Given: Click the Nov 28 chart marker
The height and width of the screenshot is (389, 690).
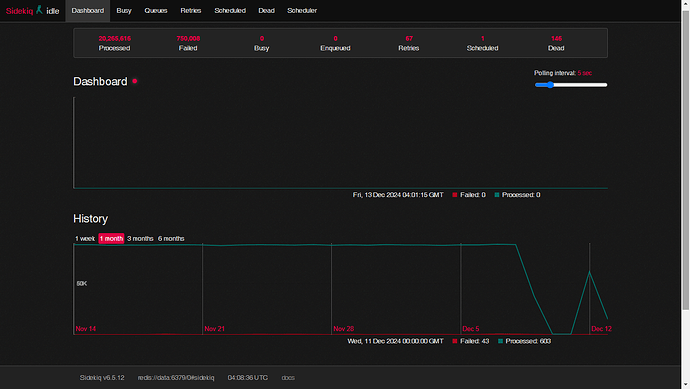Looking at the screenshot, I should click(x=343, y=329).
